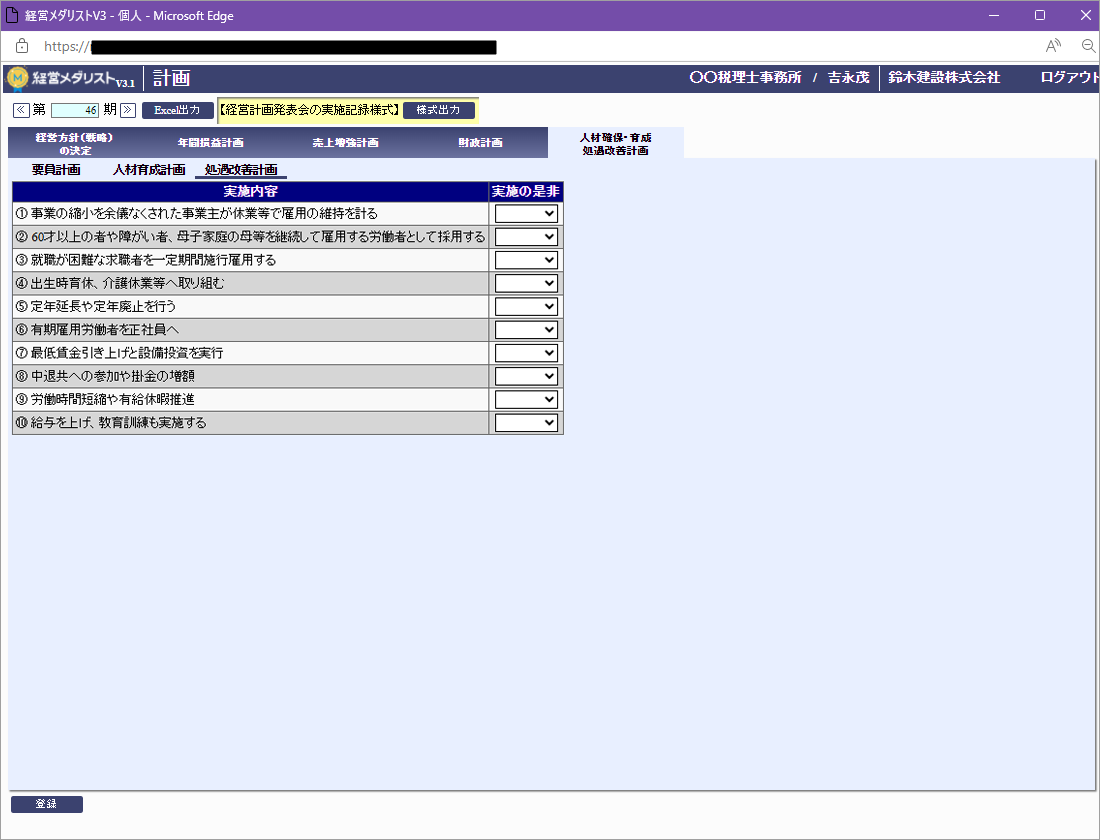Click the zoom magnifier icon in address bar
Image resolution: width=1100 pixels, height=840 pixels.
pyautogui.click(x=1088, y=46)
